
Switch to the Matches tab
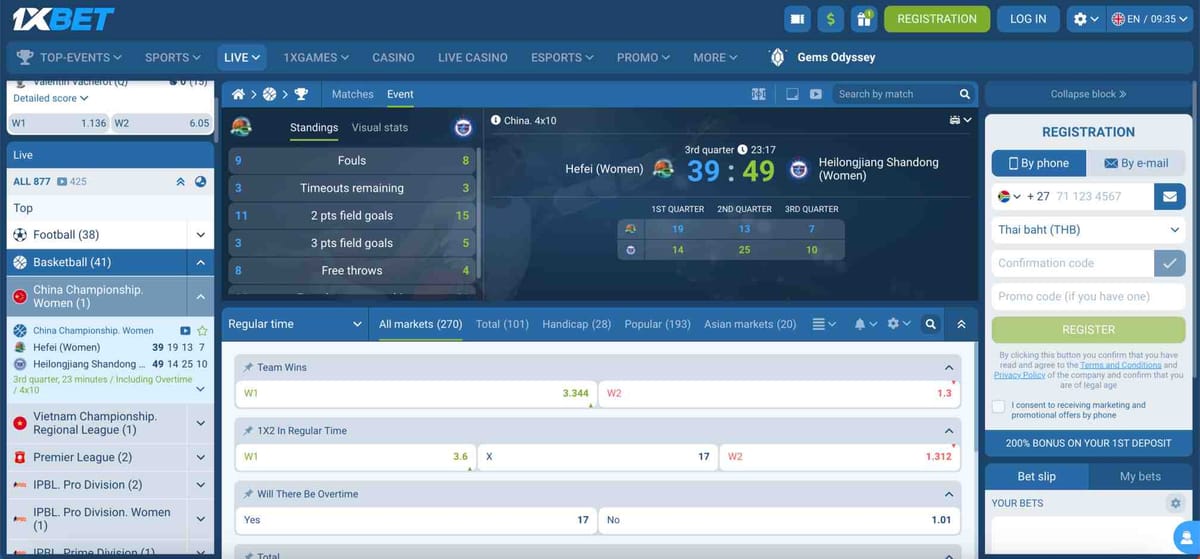(x=352, y=94)
